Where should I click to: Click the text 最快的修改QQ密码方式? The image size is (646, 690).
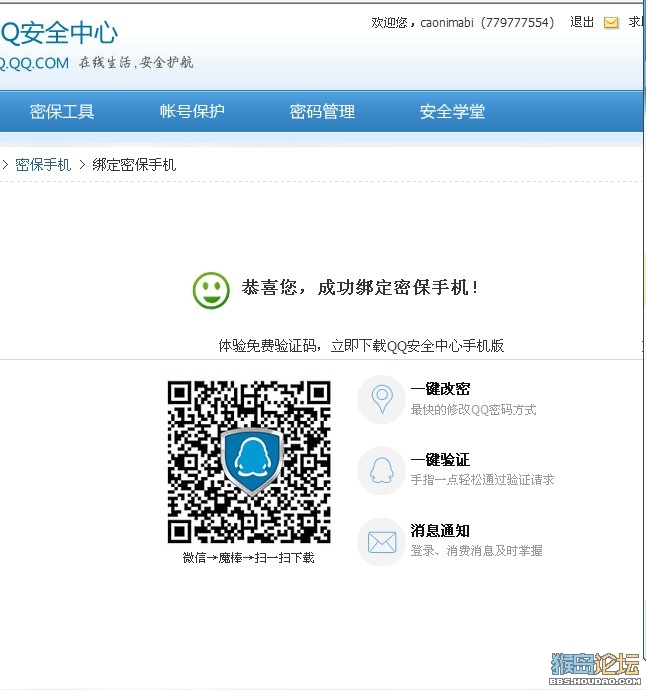click(x=473, y=410)
